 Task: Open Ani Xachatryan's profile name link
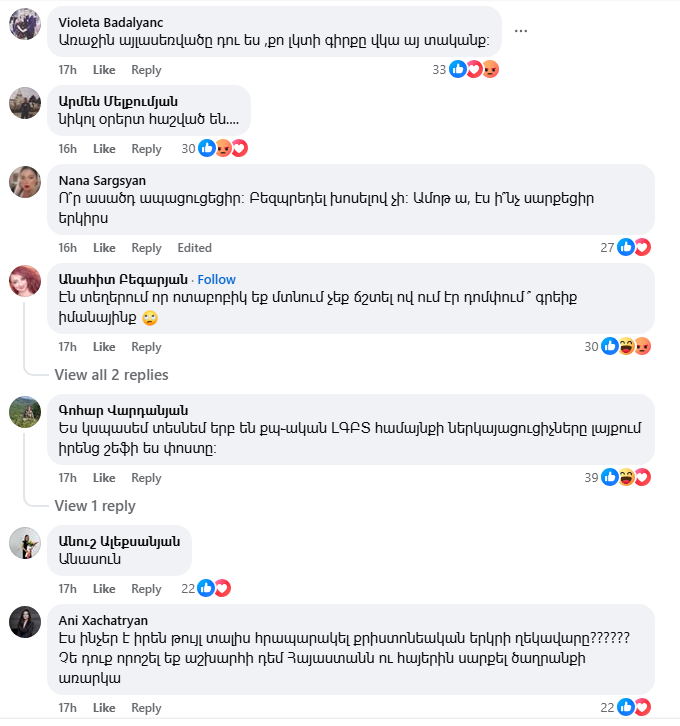coord(103,619)
